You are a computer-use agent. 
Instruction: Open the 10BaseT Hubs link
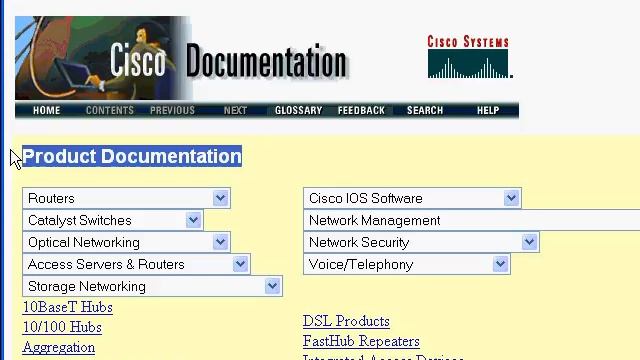pos(68,307)
